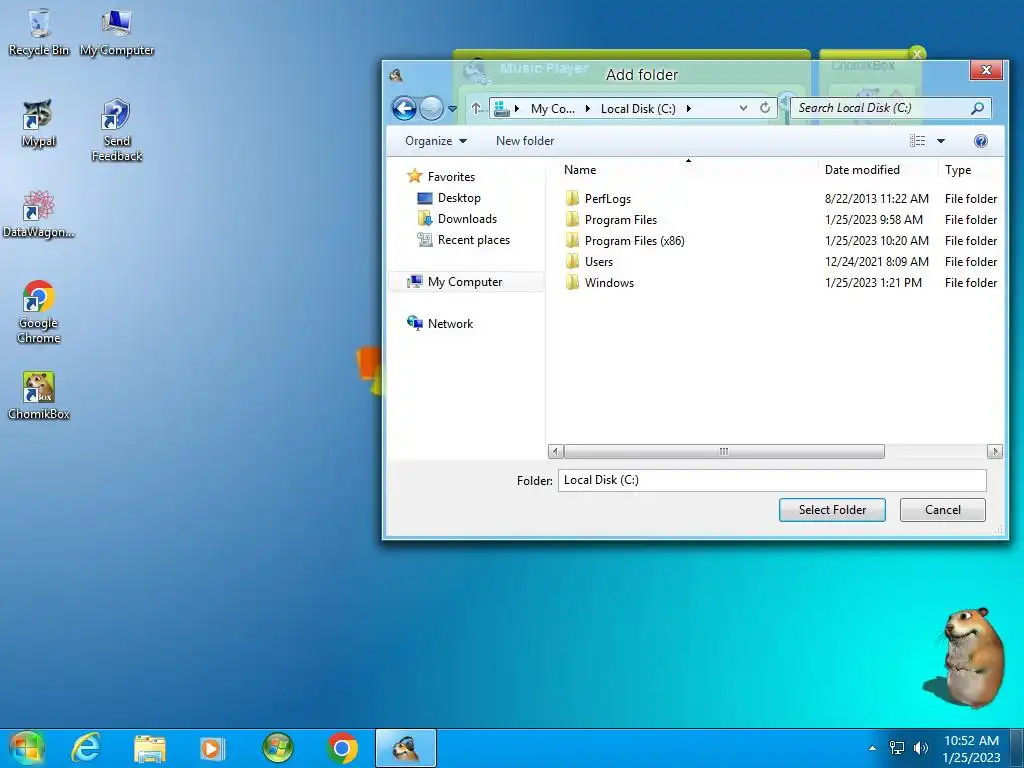Click the green Windows orb taskbar icon

pos(278,748)
